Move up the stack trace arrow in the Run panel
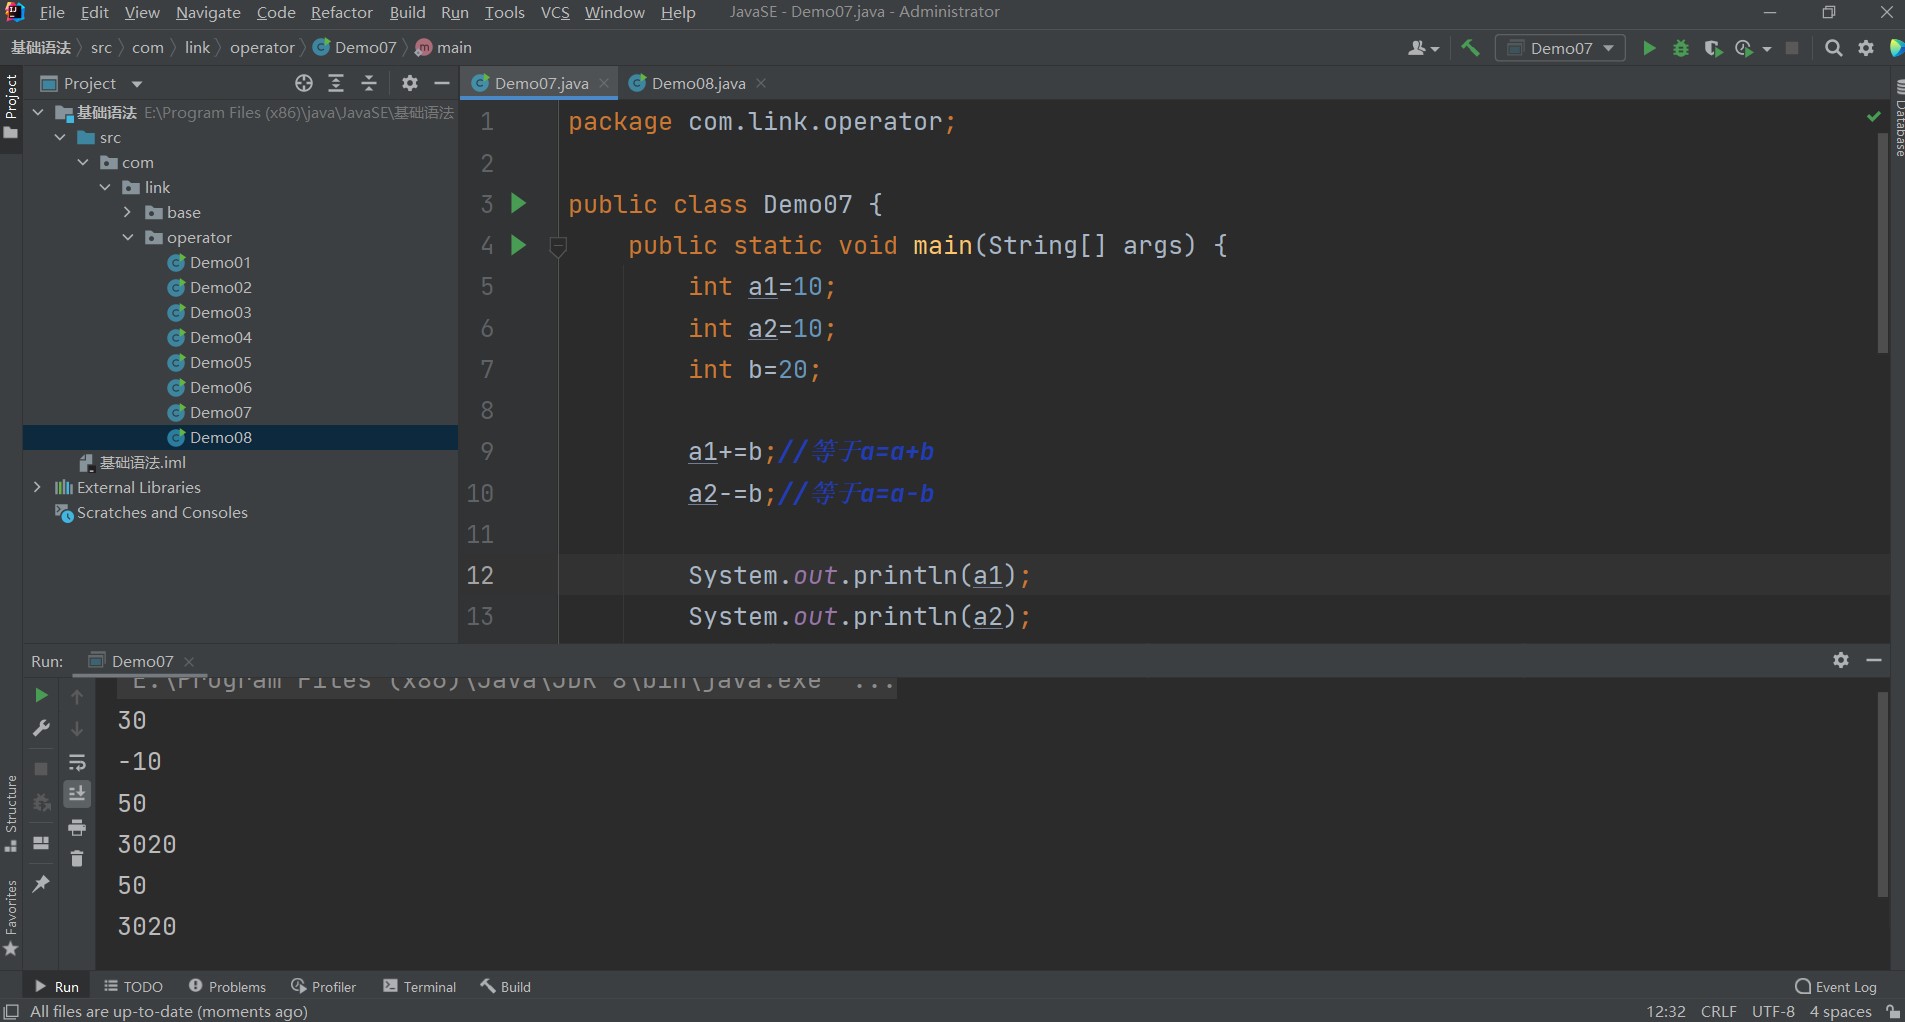 [x=77, y=696]
